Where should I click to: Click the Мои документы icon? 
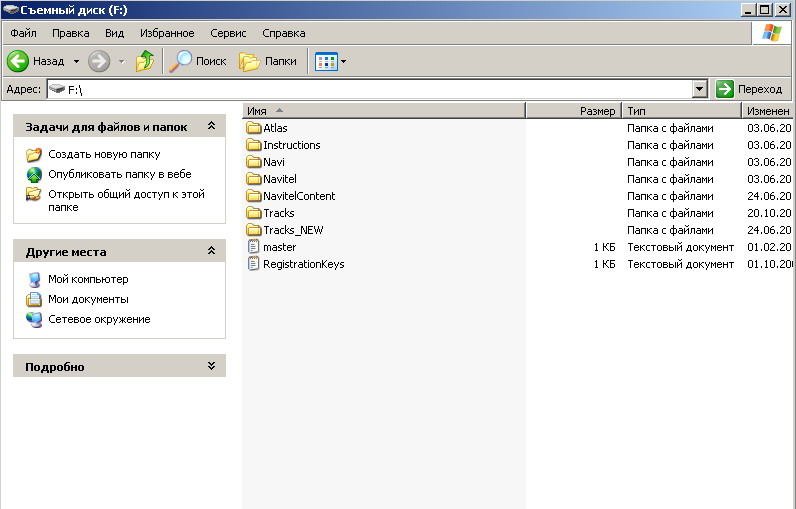(x=34, y=299)
